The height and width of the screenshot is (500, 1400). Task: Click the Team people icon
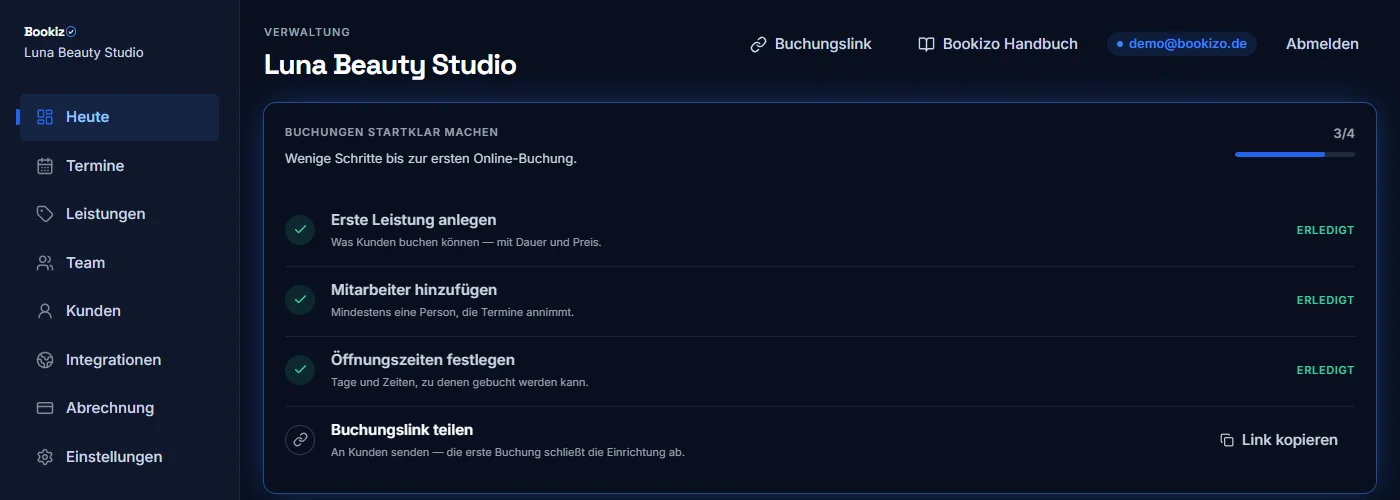click(45, 263)
